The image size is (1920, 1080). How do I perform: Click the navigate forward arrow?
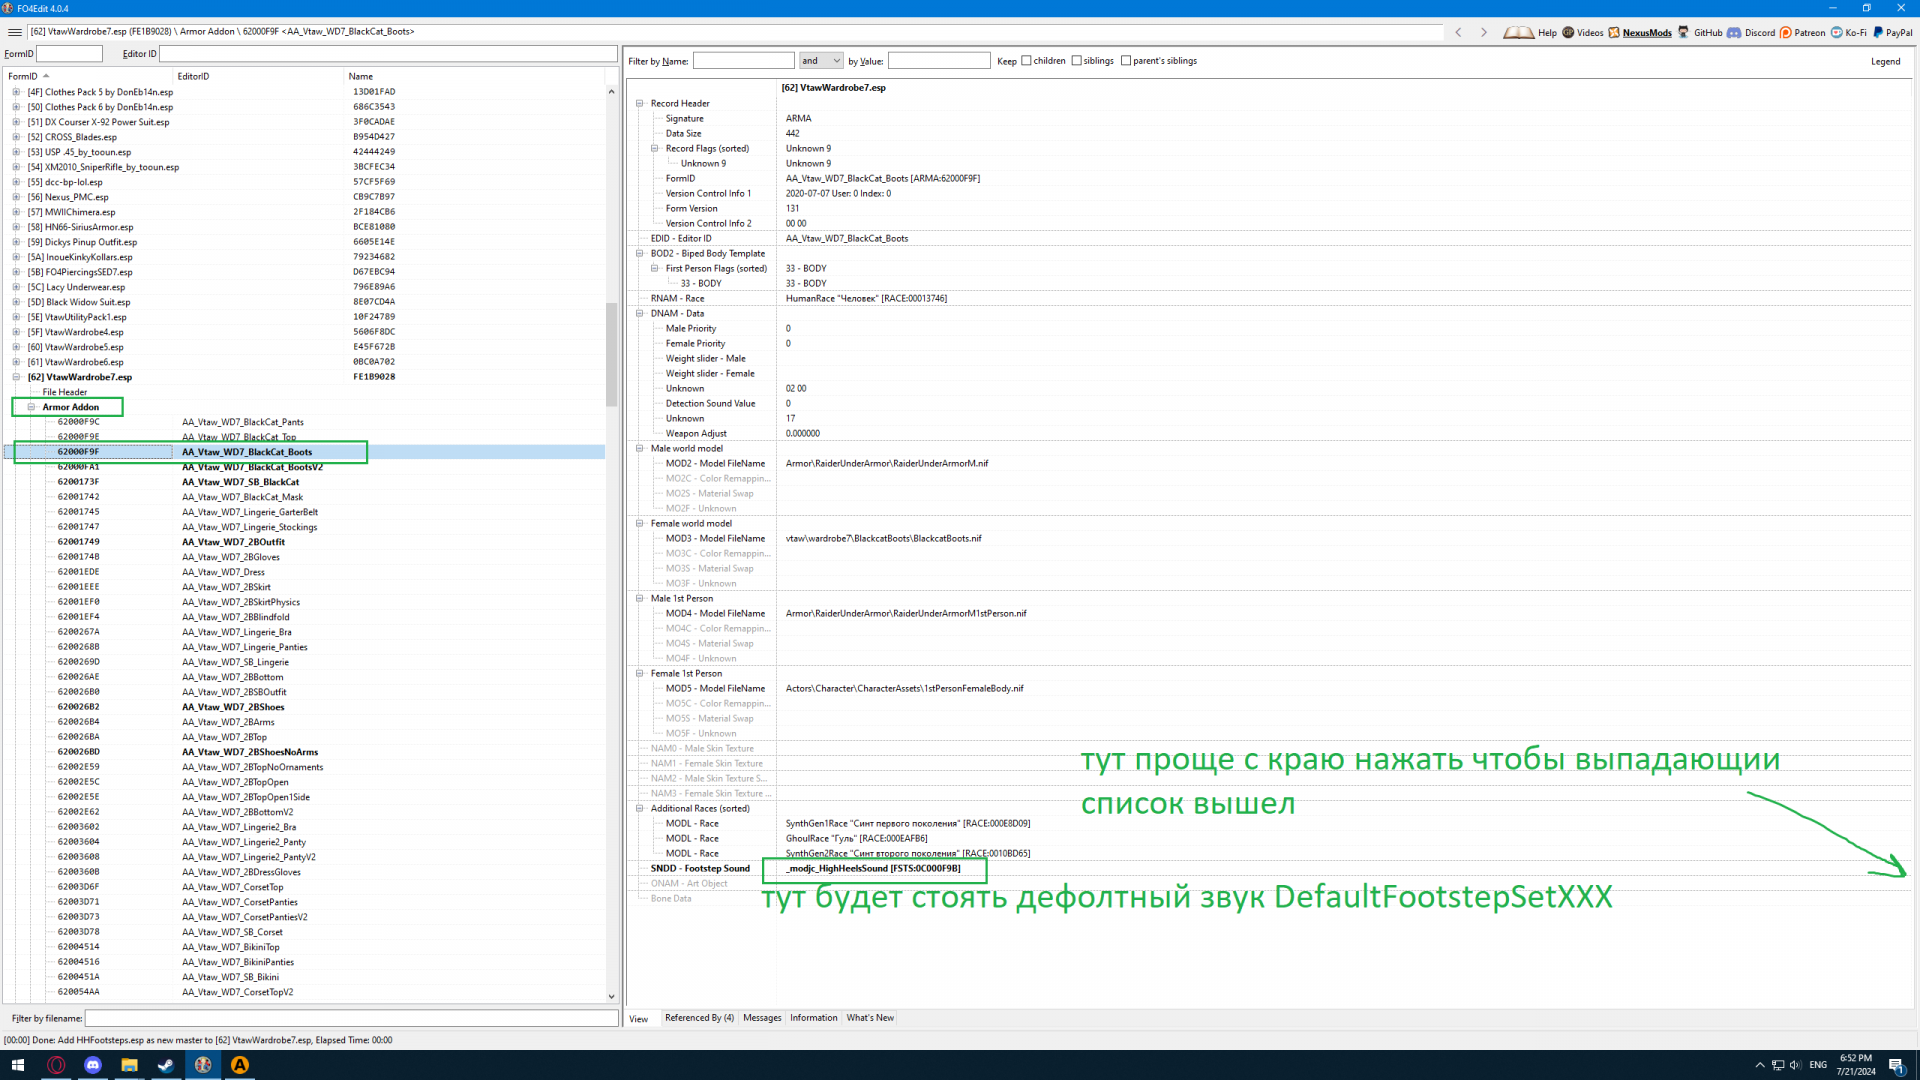1484,32
